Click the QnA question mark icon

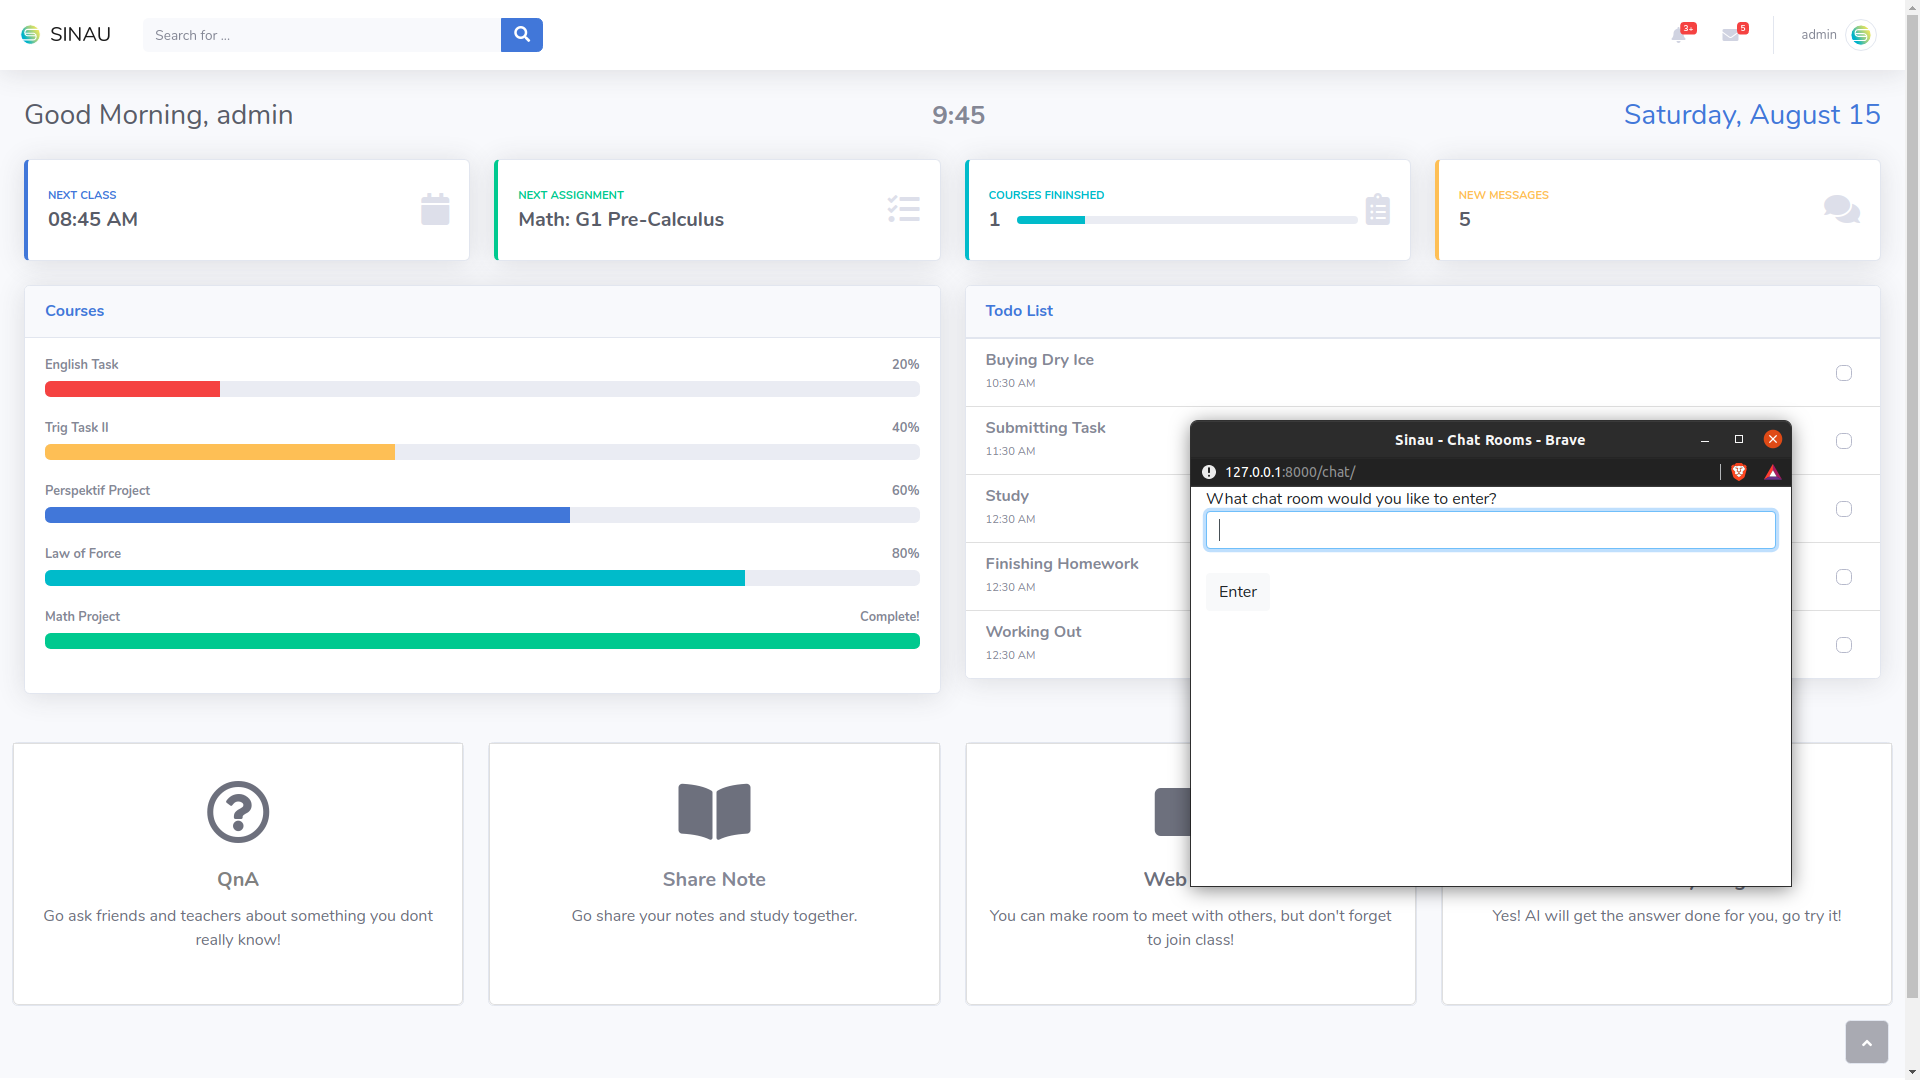tap(238, 811)
